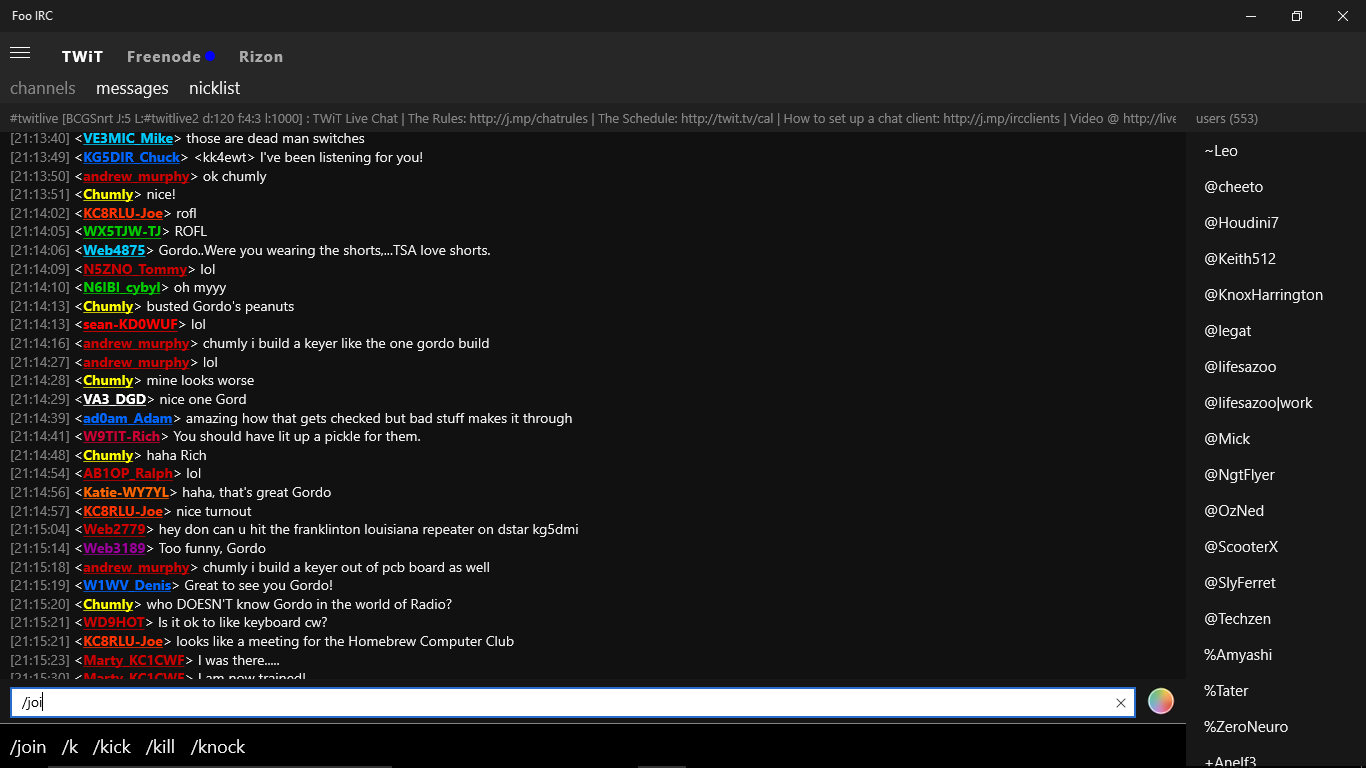
Task: Click andrew_murphy's nickname in chat
Action: [x=135, y=176]
